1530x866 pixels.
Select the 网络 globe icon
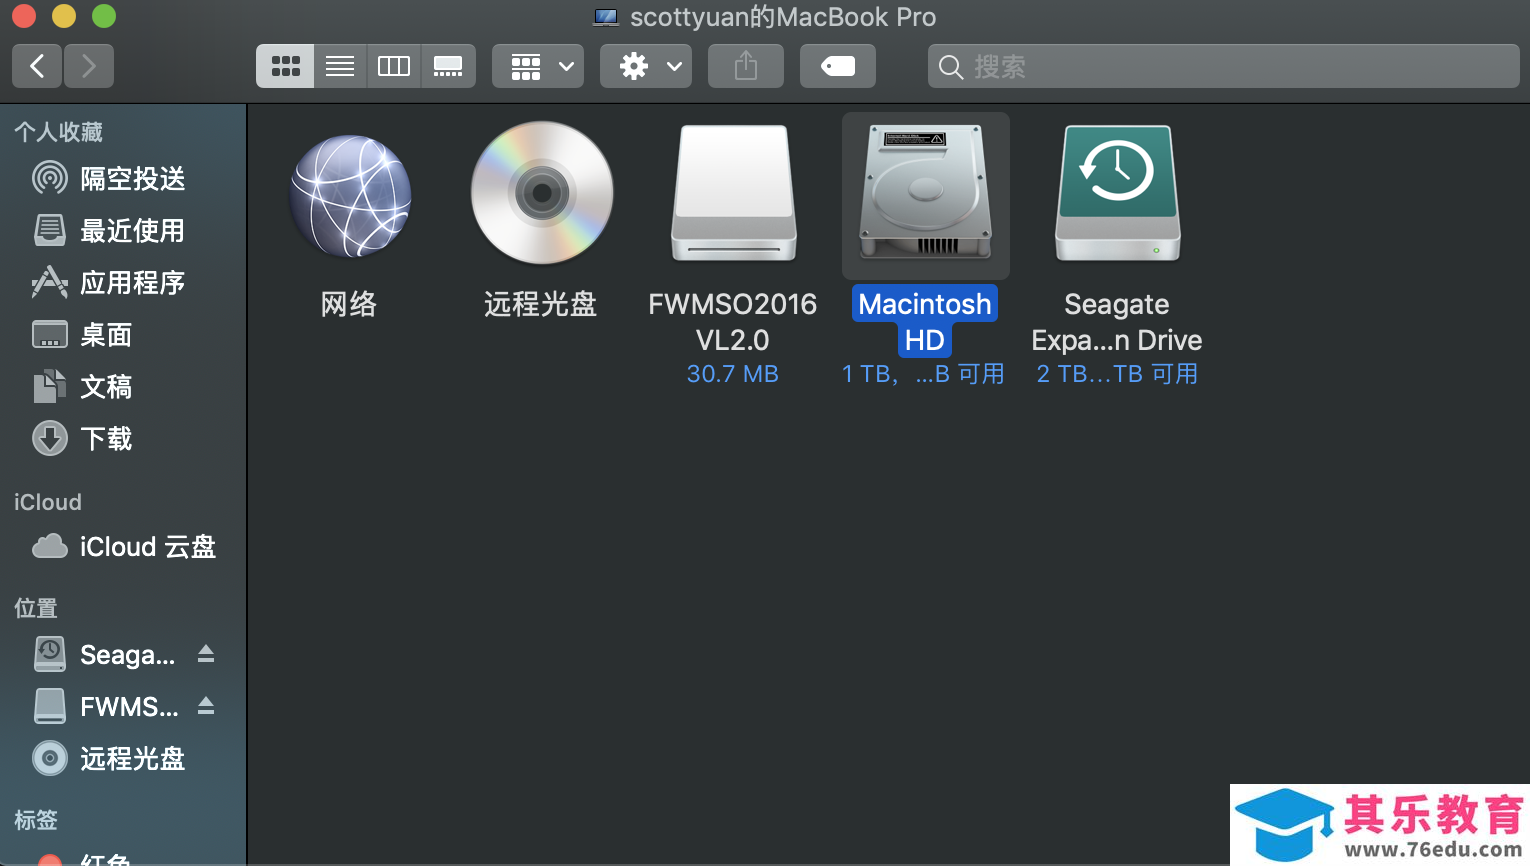[x=350, y=196]
